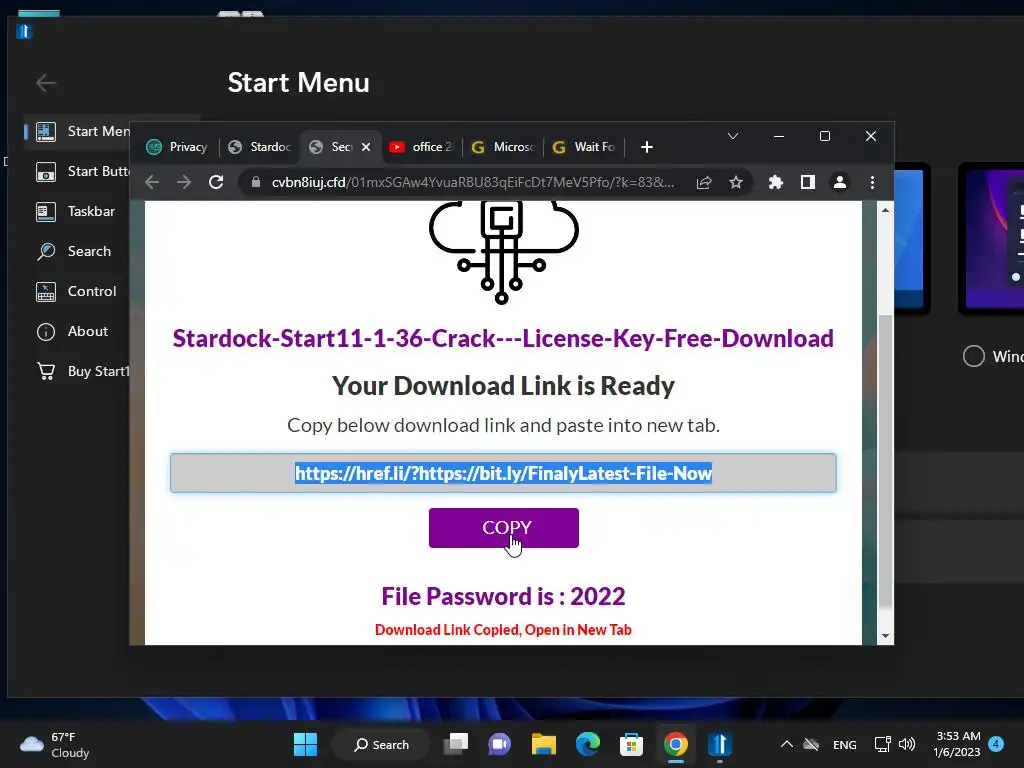Click the taskbar Search box
Image resolution: width=1024 pixels, height=768 pixels.
381,744
